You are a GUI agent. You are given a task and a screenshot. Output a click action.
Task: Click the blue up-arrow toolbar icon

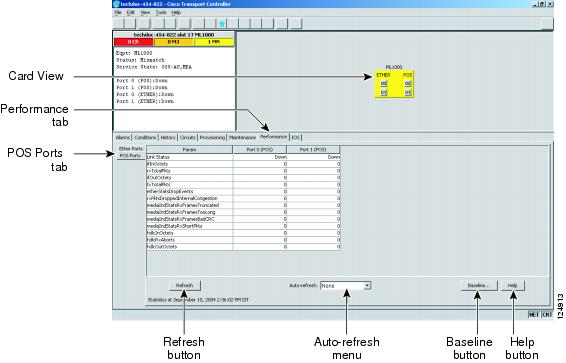click(222, 24)
